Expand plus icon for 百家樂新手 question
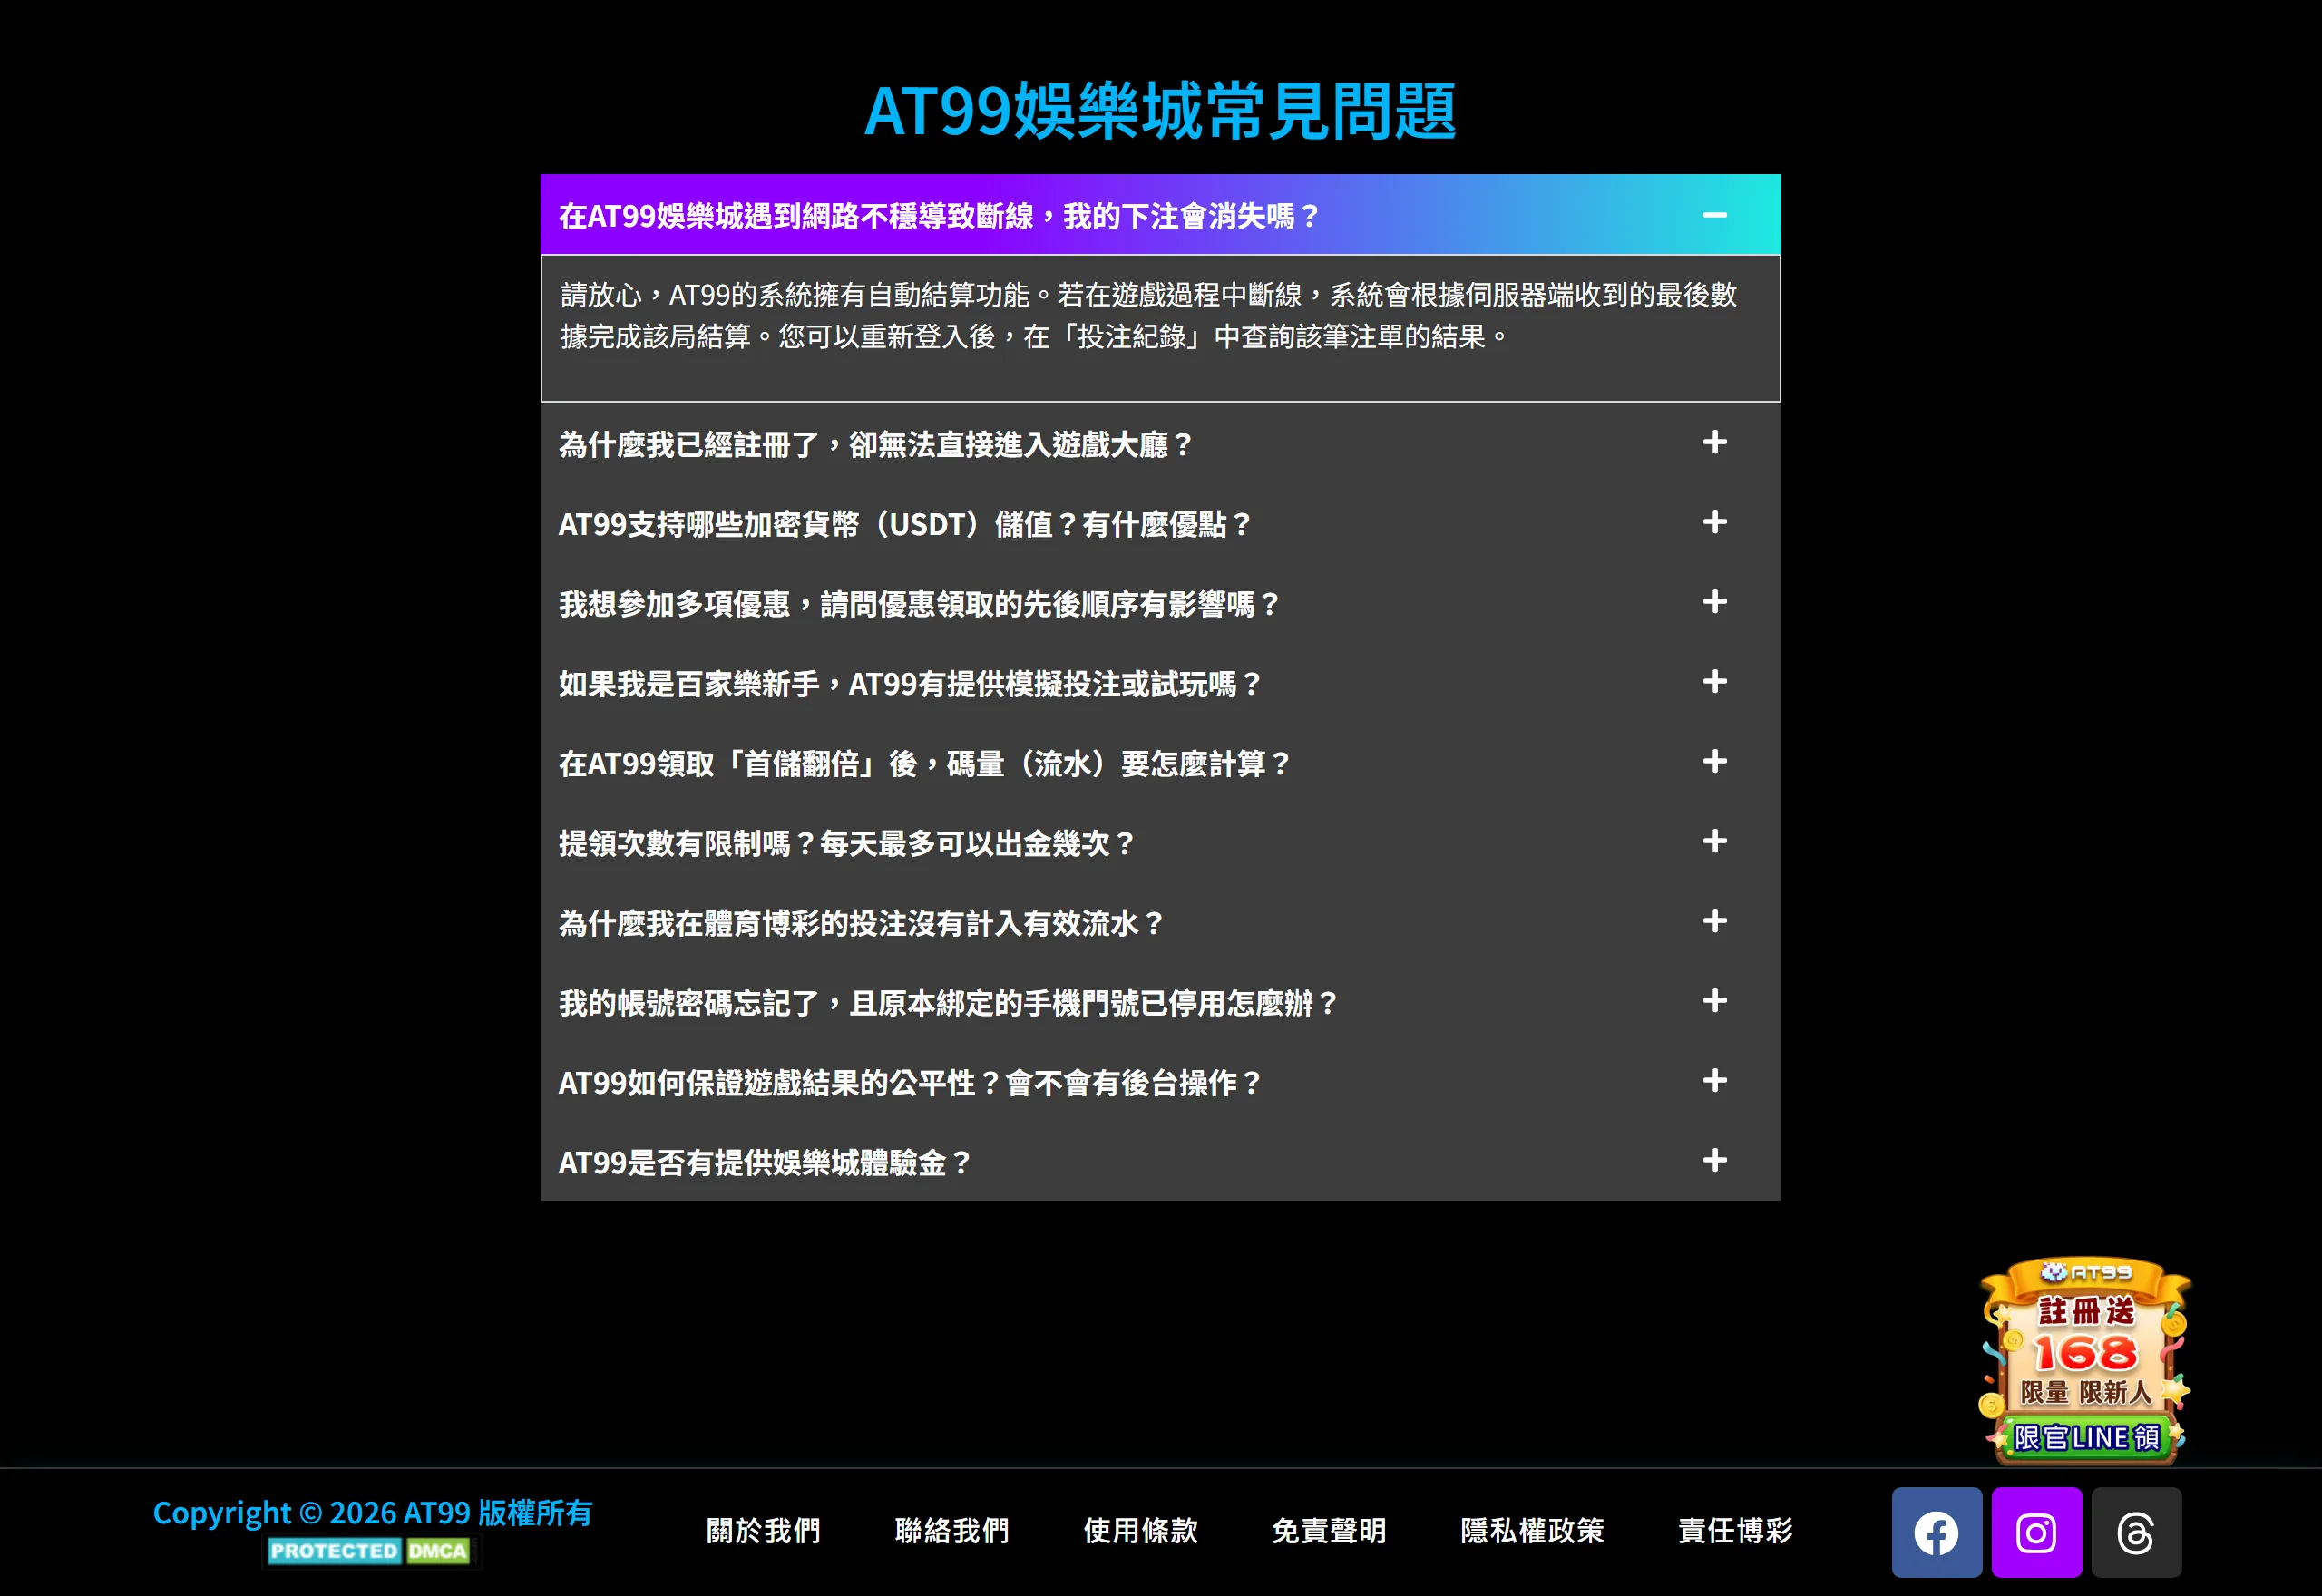Image resolution: width=2322 pixels, height=1596 pixels. (1715, 682)
